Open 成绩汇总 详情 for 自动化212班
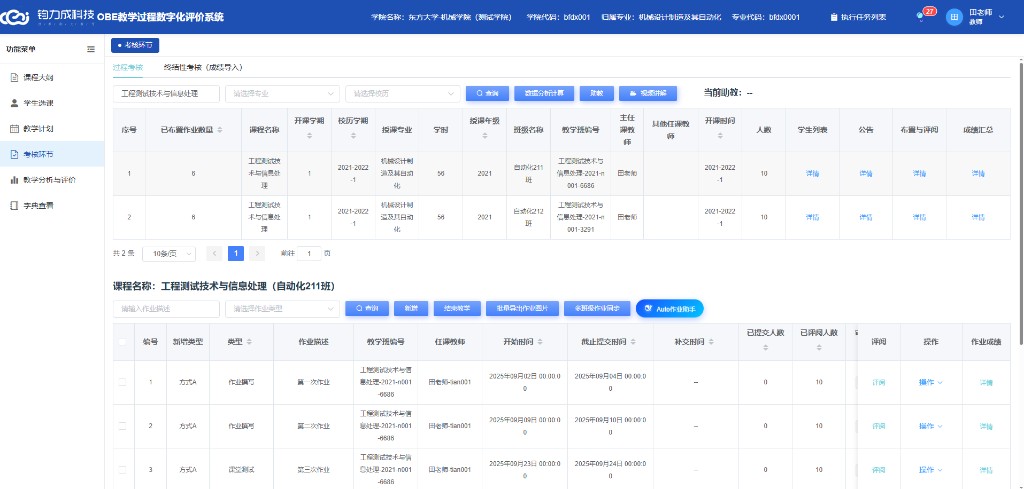 (x=978, y=217)
